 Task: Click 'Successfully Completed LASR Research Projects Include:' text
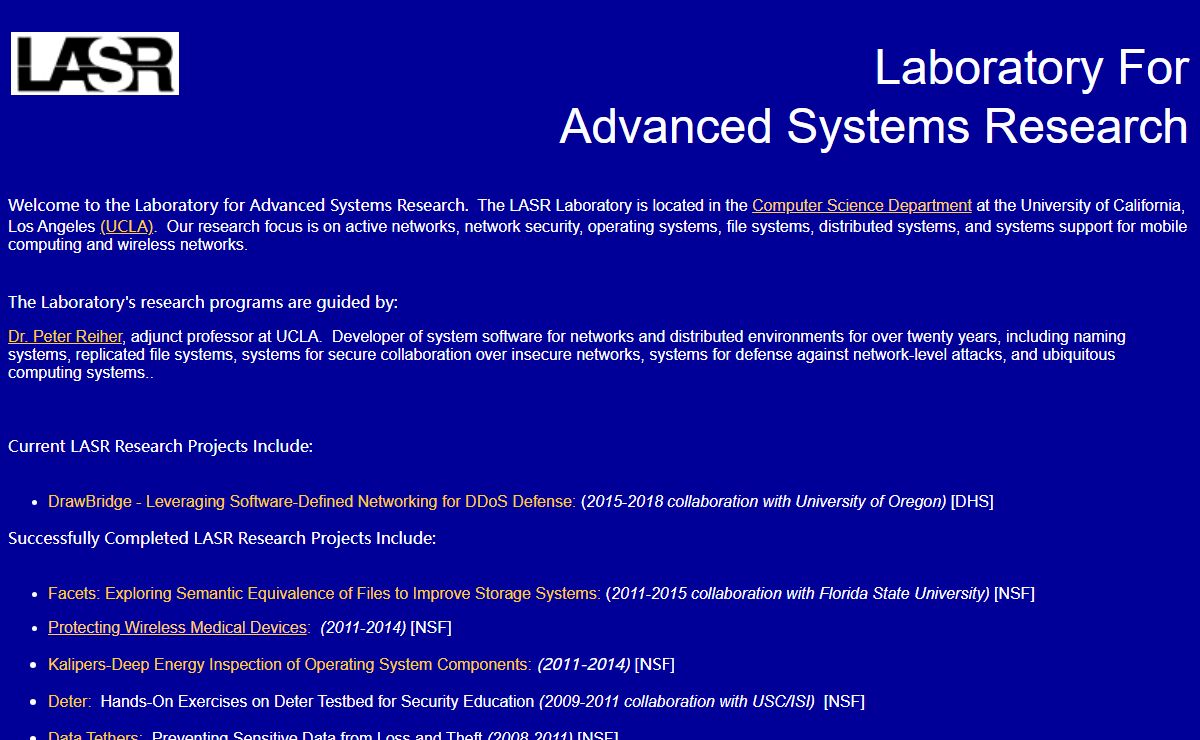click(222, 538)
